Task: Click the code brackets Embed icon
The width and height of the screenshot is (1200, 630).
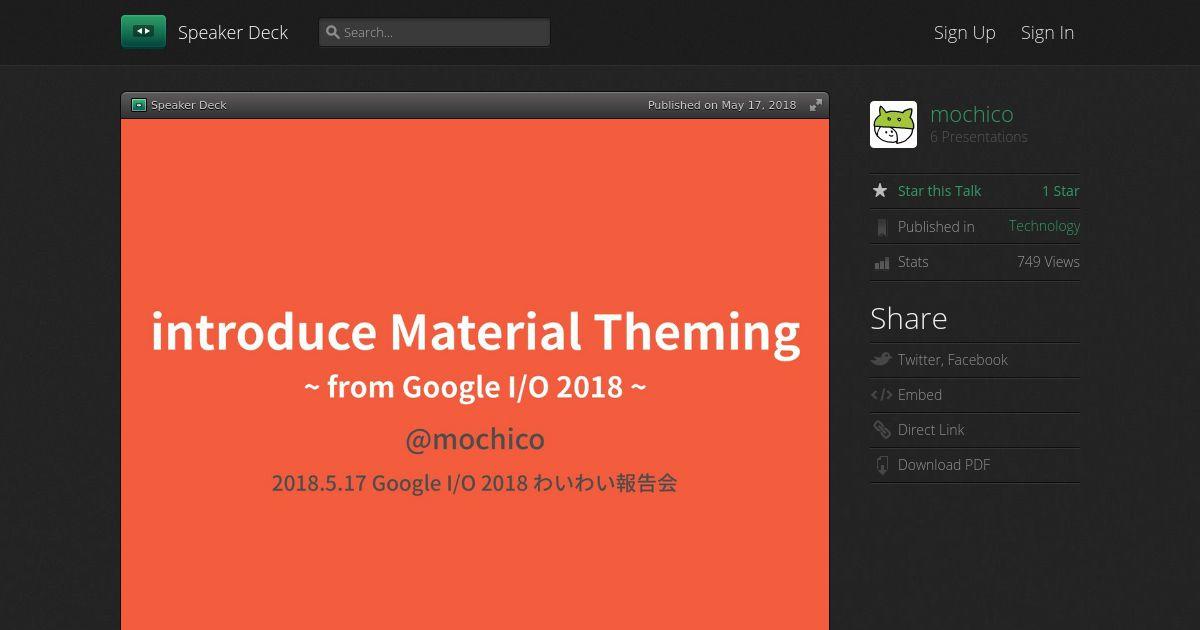Action: click(x=881, y=395)
